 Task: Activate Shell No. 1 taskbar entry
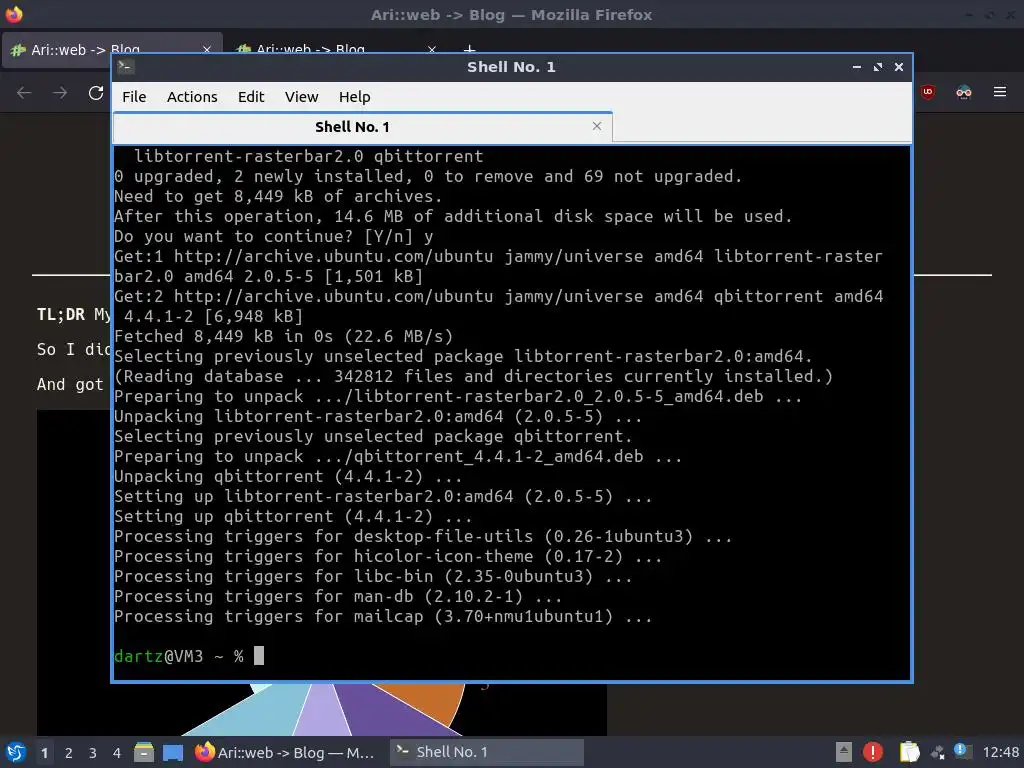pos(487,752)
